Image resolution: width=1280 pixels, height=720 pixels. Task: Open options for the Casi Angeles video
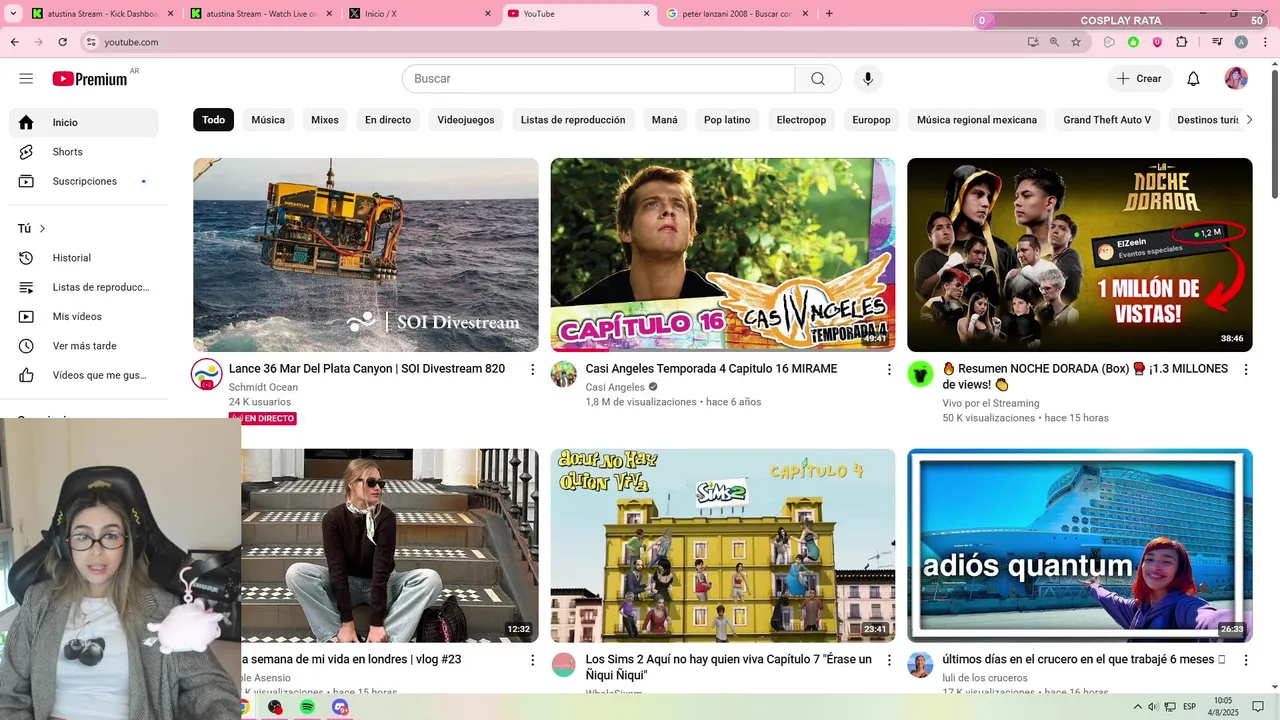coord(889,369)
